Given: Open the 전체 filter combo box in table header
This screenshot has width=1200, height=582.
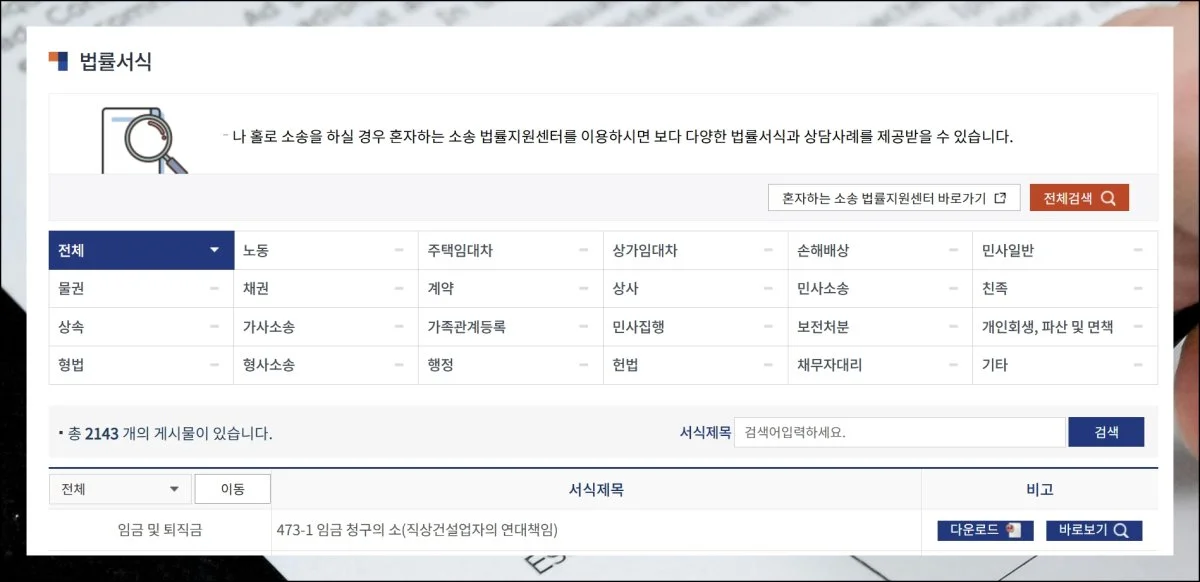Looking at the screenshot, I should pos(120,489).
